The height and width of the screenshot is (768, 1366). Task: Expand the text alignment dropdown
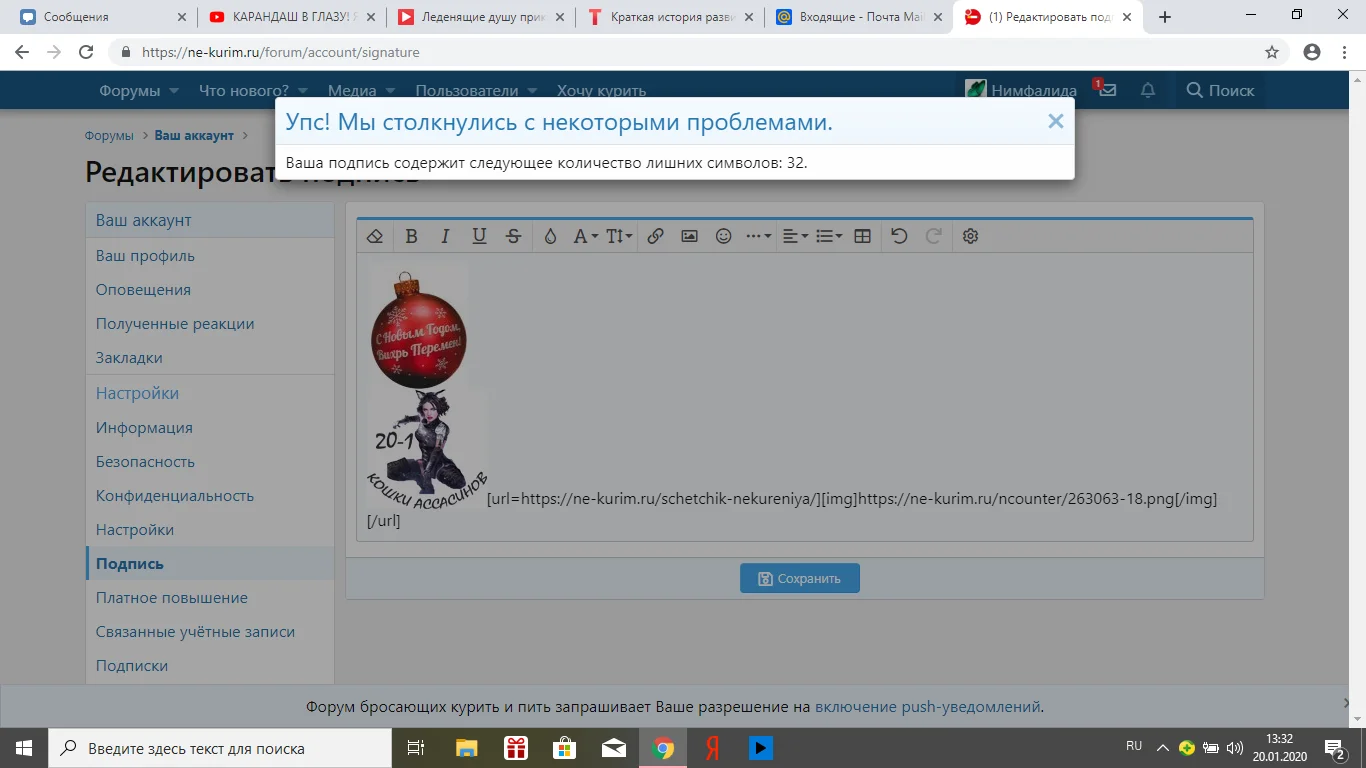click(x=793, y=236)
